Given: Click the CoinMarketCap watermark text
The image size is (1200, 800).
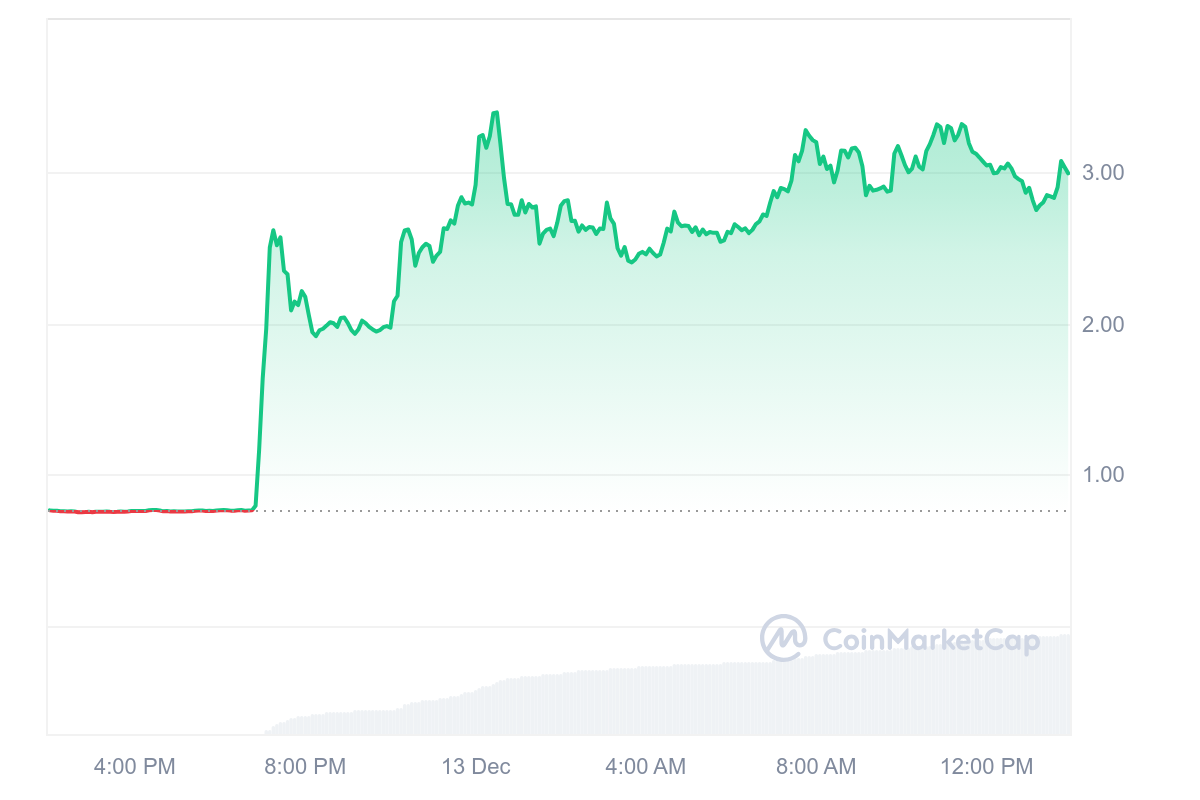Looking at the screenshot, I should [x=931, y=640].
